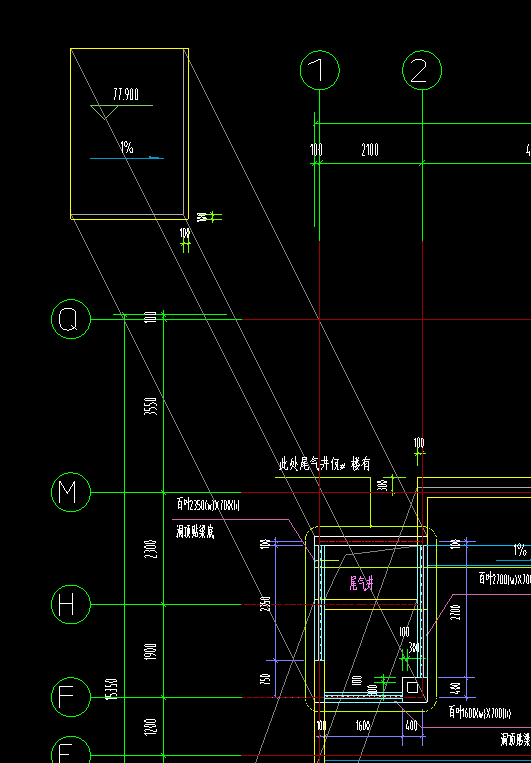Pick the 750 dimension left of the shaft

tap(266, 678)
